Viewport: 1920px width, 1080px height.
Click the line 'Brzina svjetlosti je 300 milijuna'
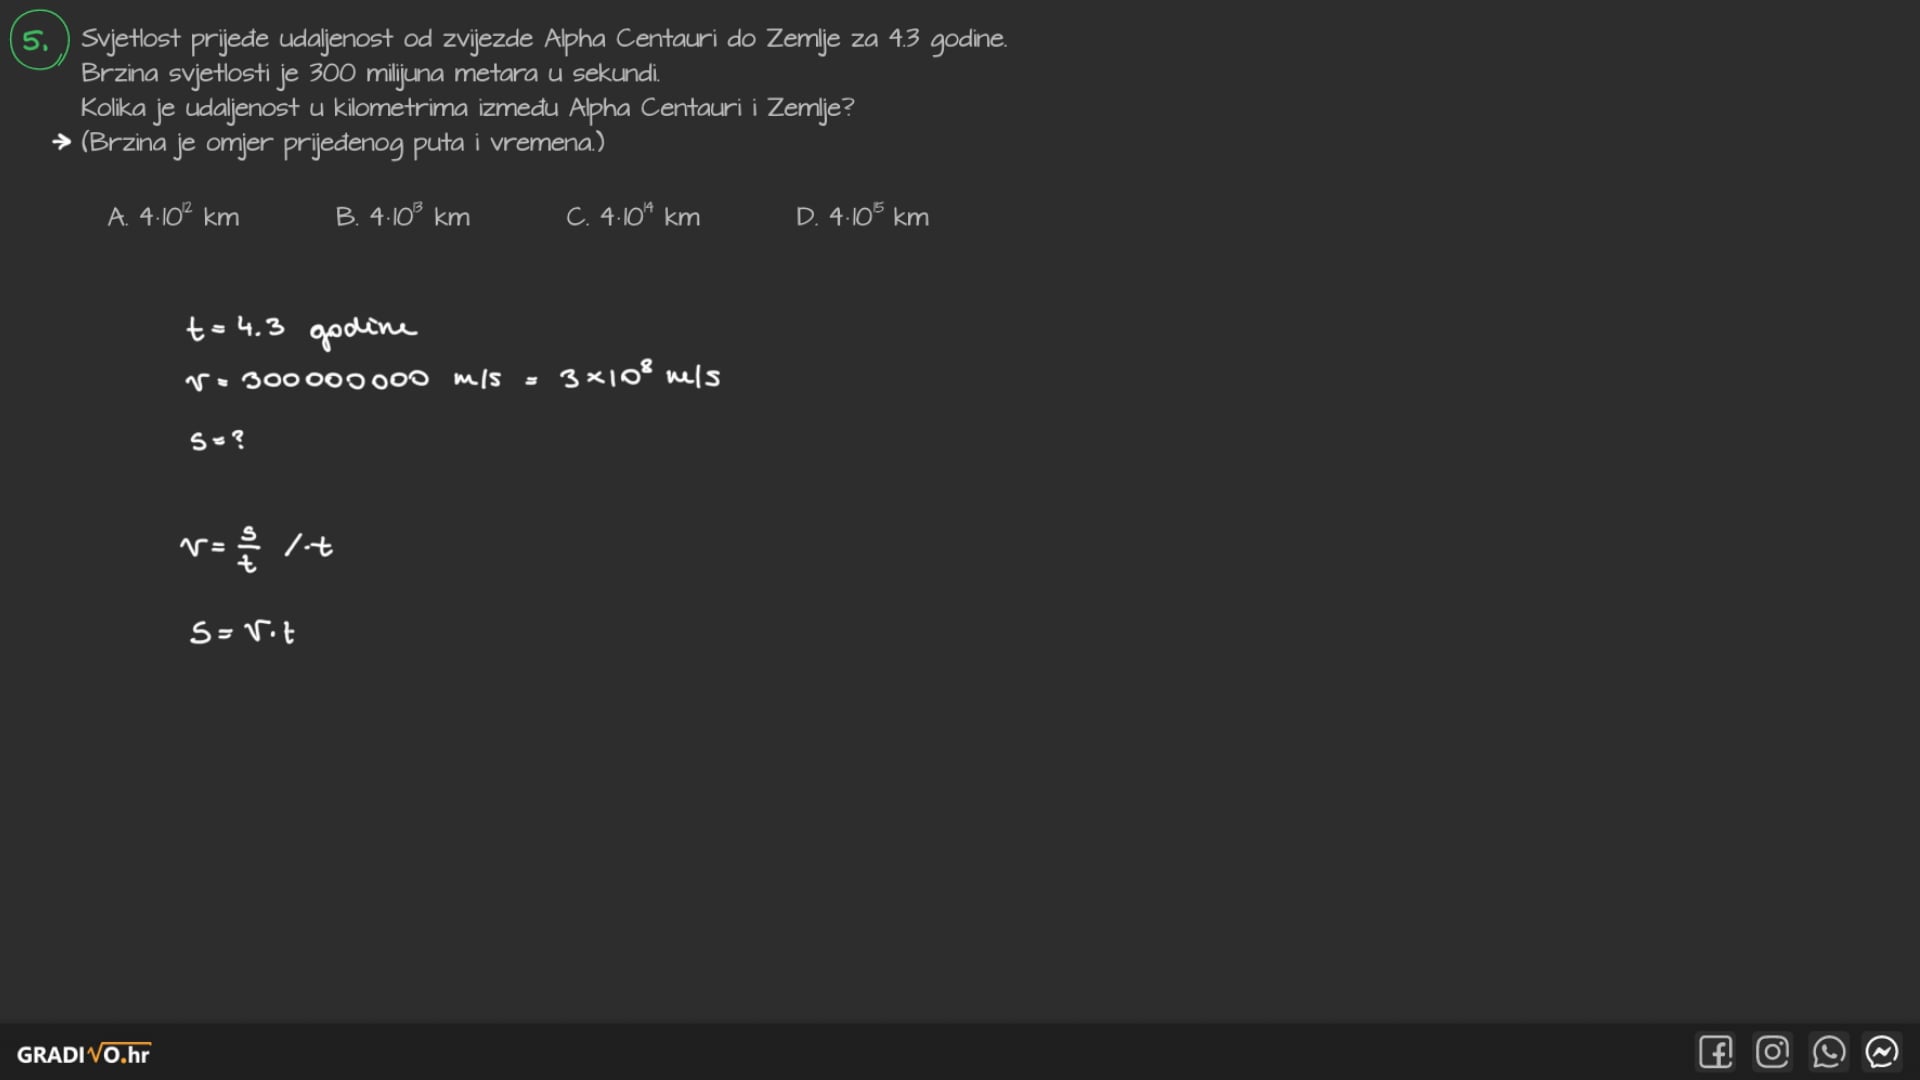click(x=370, y=73)
